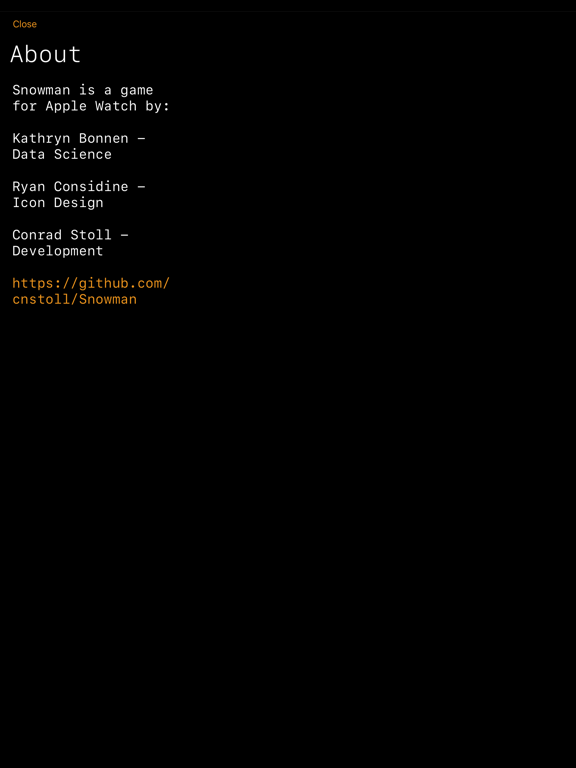The image size is (576, 768).
Task: Select the Kathryn Bonnen credit name
Action: (70, 138)
